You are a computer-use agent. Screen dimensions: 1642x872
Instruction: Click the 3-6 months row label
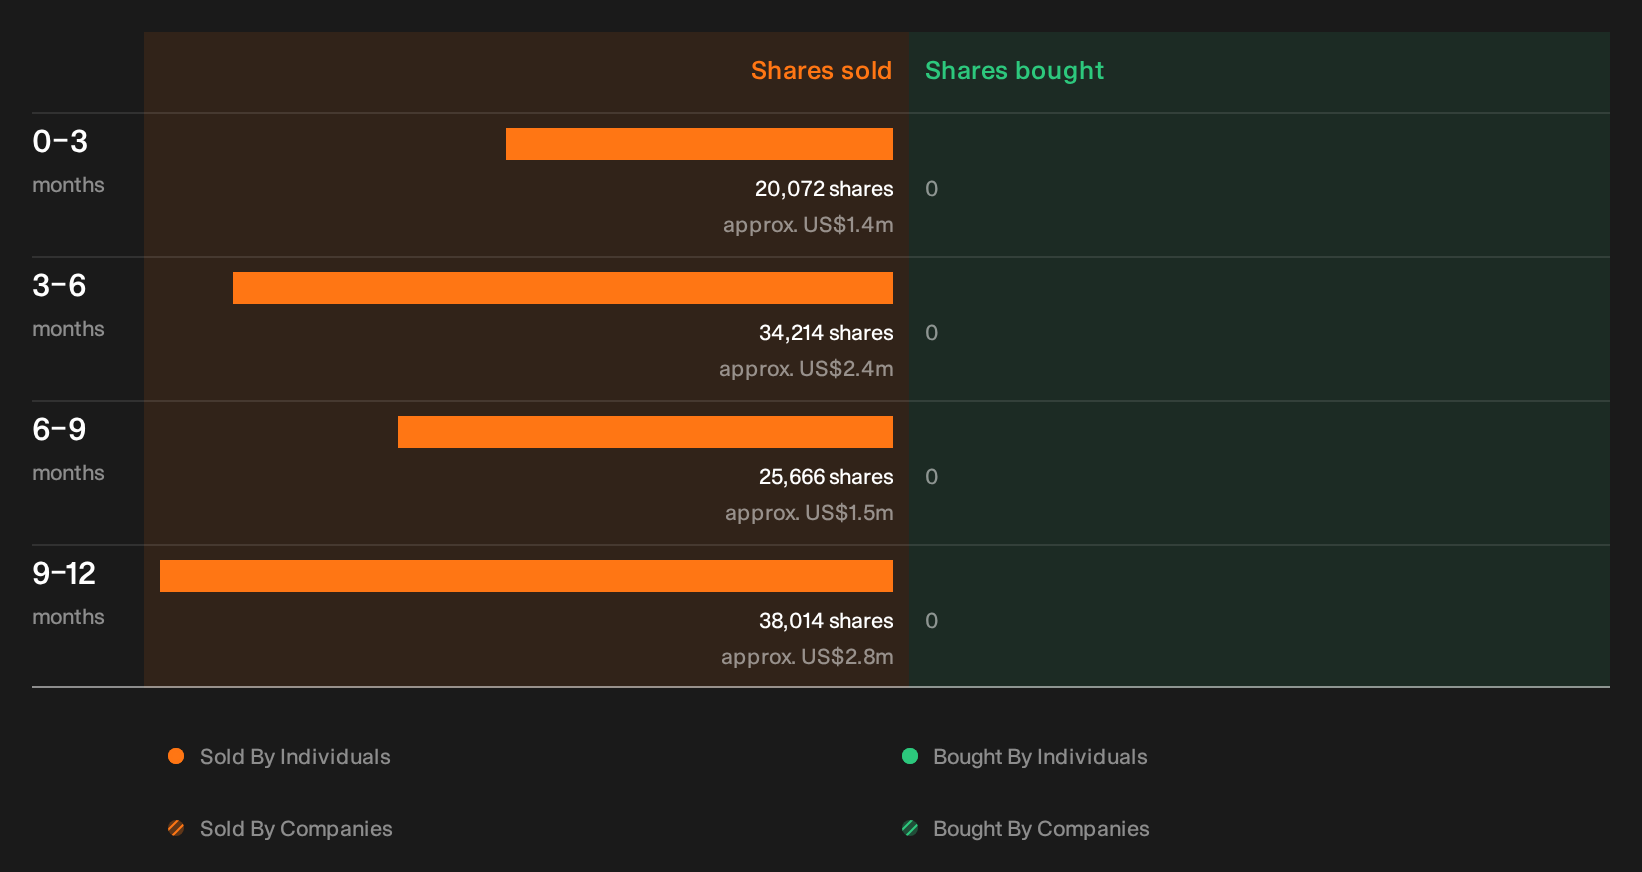[68, 305]
